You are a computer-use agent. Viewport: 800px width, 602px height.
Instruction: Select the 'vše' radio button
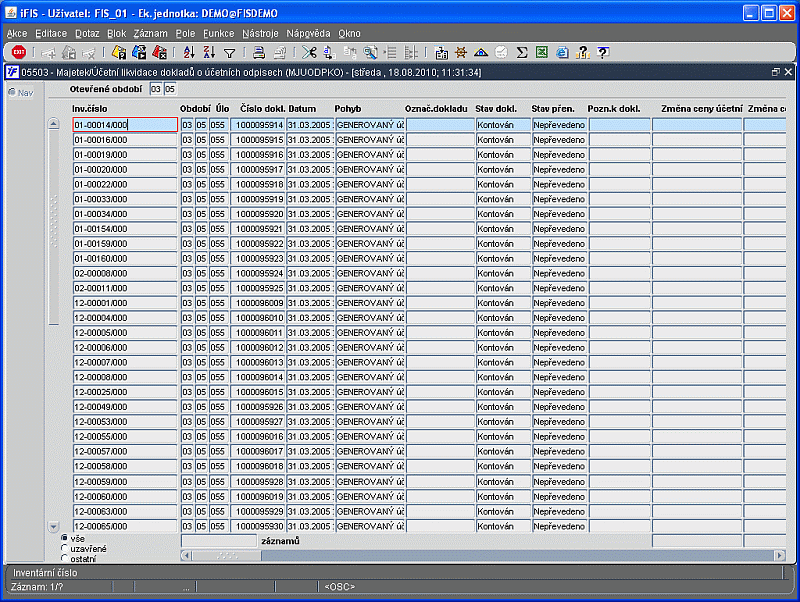[64, 538]
